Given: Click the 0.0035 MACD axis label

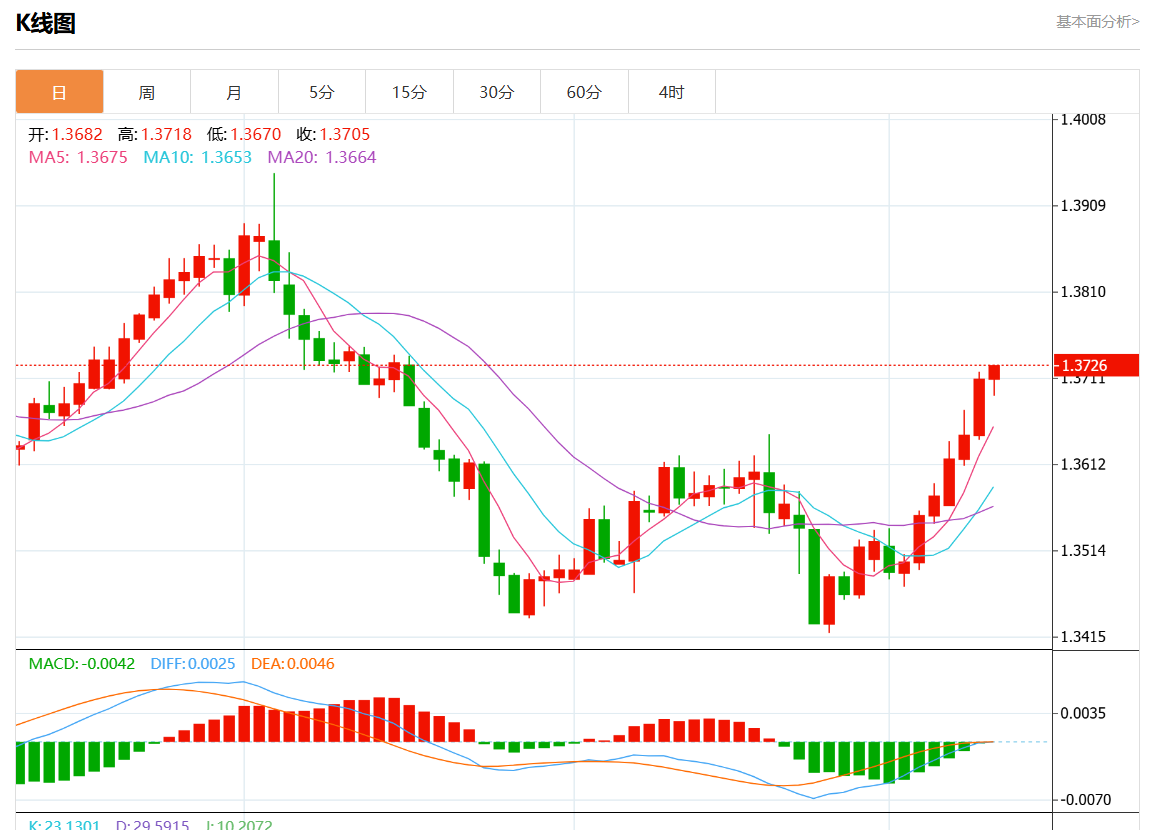Looking at the screenshot, I should 1083,713.
